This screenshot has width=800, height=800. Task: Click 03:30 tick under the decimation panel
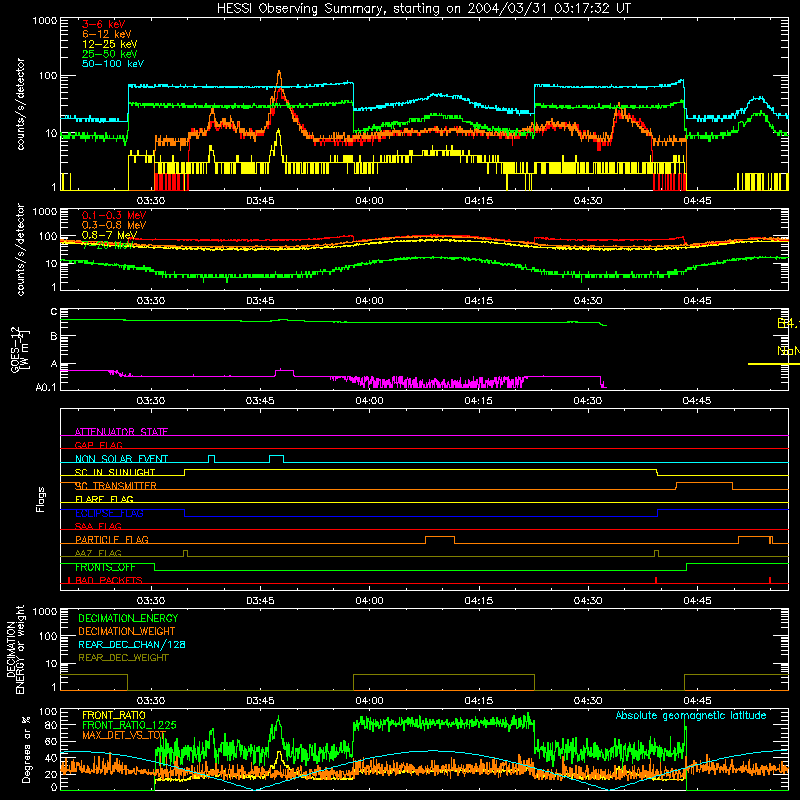[x=151, y=701]
